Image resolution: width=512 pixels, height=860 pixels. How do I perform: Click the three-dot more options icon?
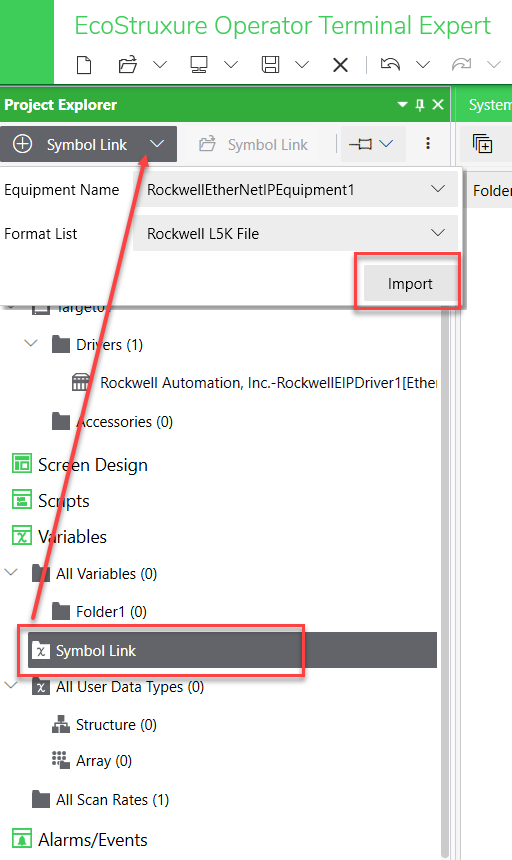pos(428,144)
